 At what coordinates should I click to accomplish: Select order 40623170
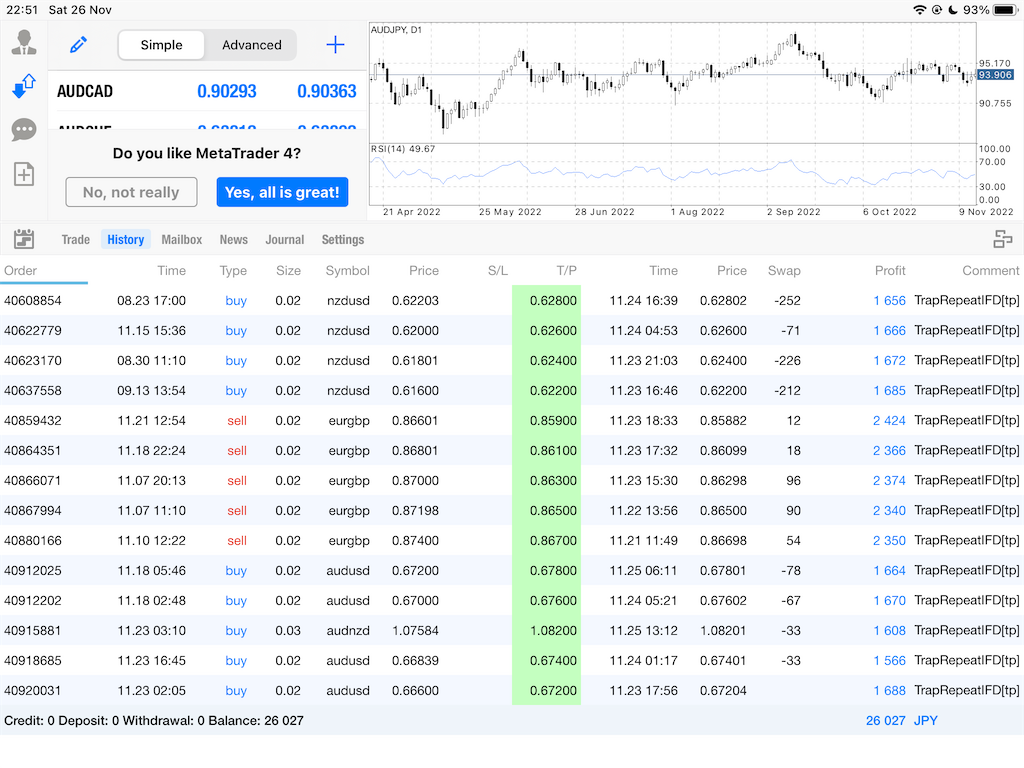coord(512,360)
